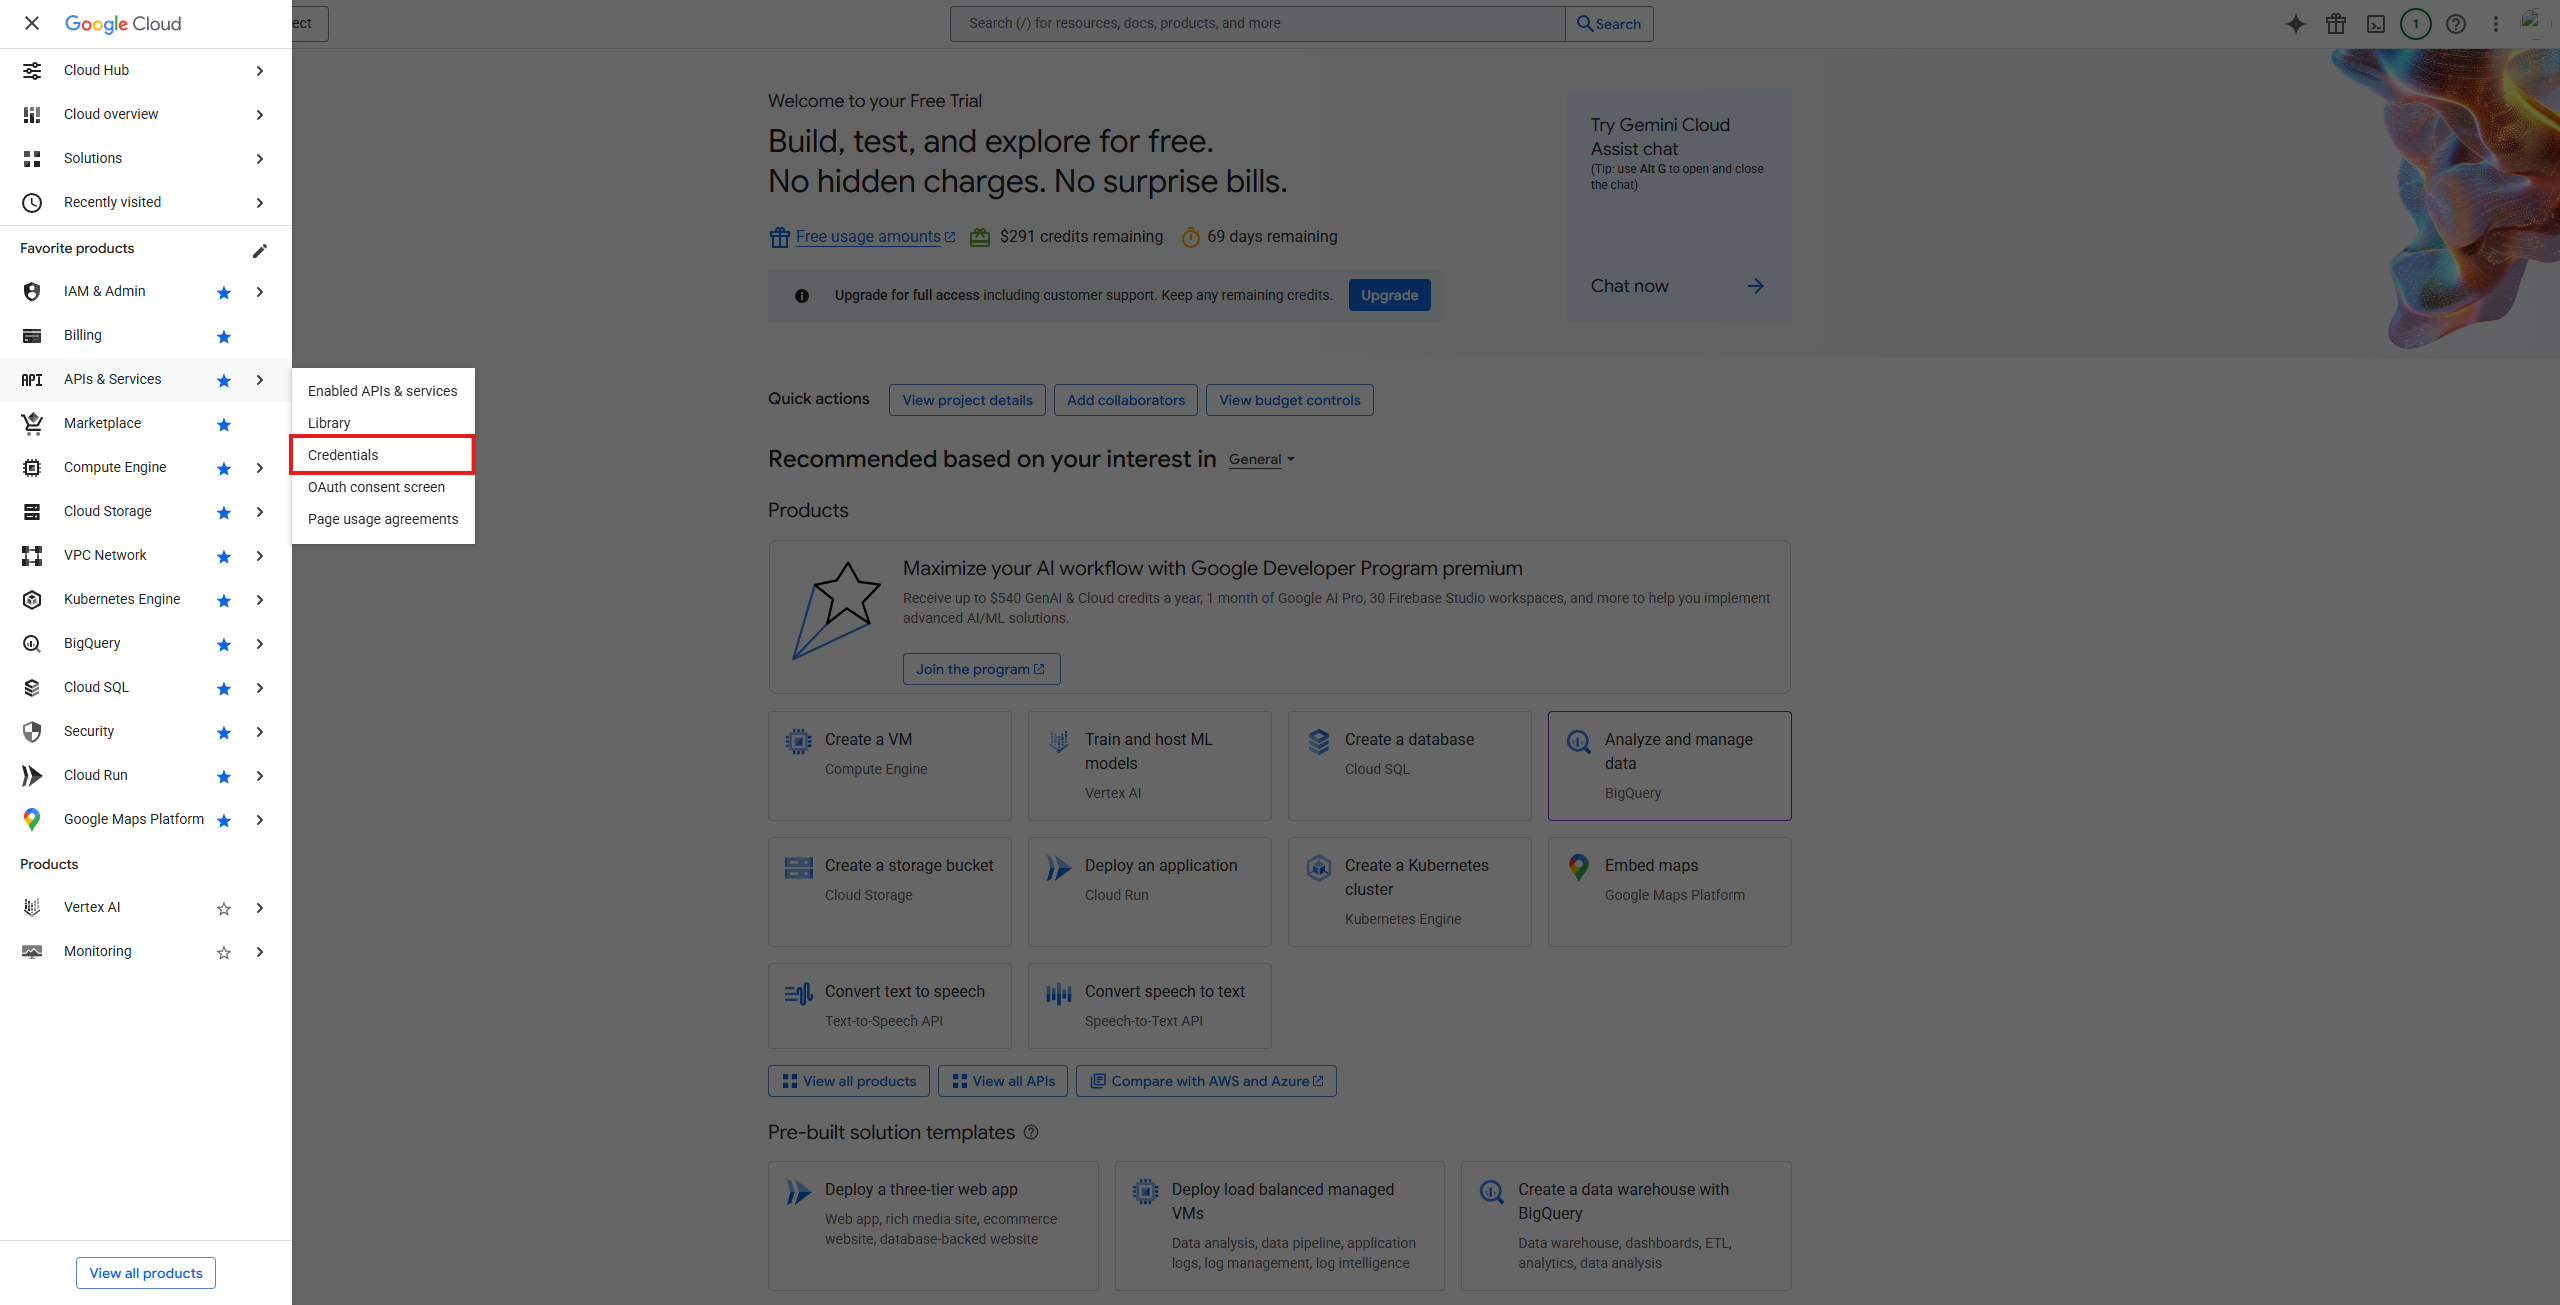Click the blue Upgrade button
Screen dimensions: 2560x1305
click(x=1389, y=295)
